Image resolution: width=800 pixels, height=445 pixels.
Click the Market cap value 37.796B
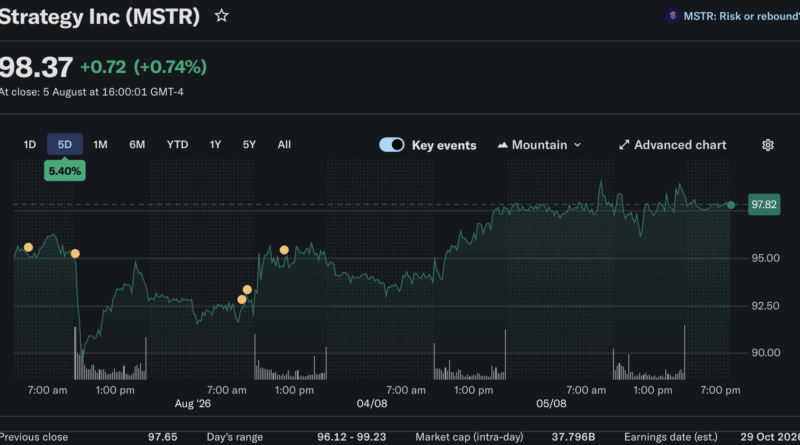tap(573, 437)
